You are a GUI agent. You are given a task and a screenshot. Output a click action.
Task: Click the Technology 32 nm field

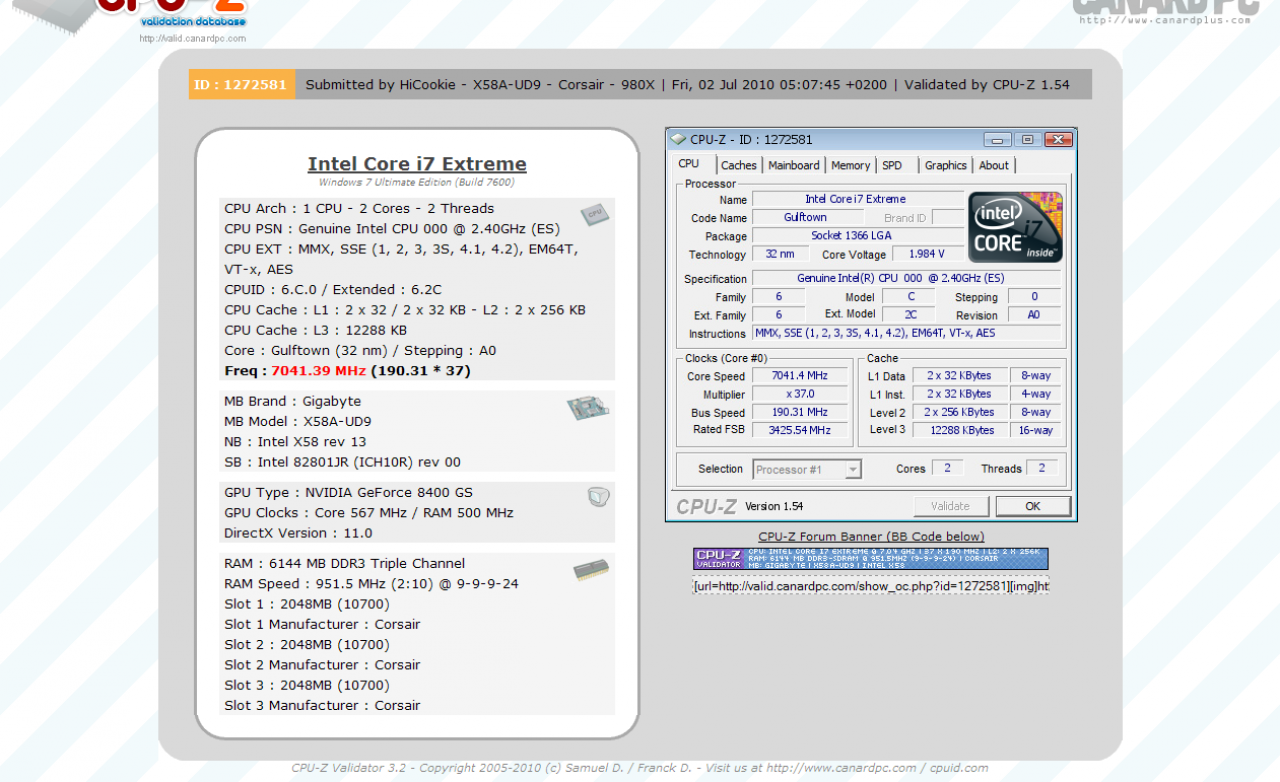(781, 254)
